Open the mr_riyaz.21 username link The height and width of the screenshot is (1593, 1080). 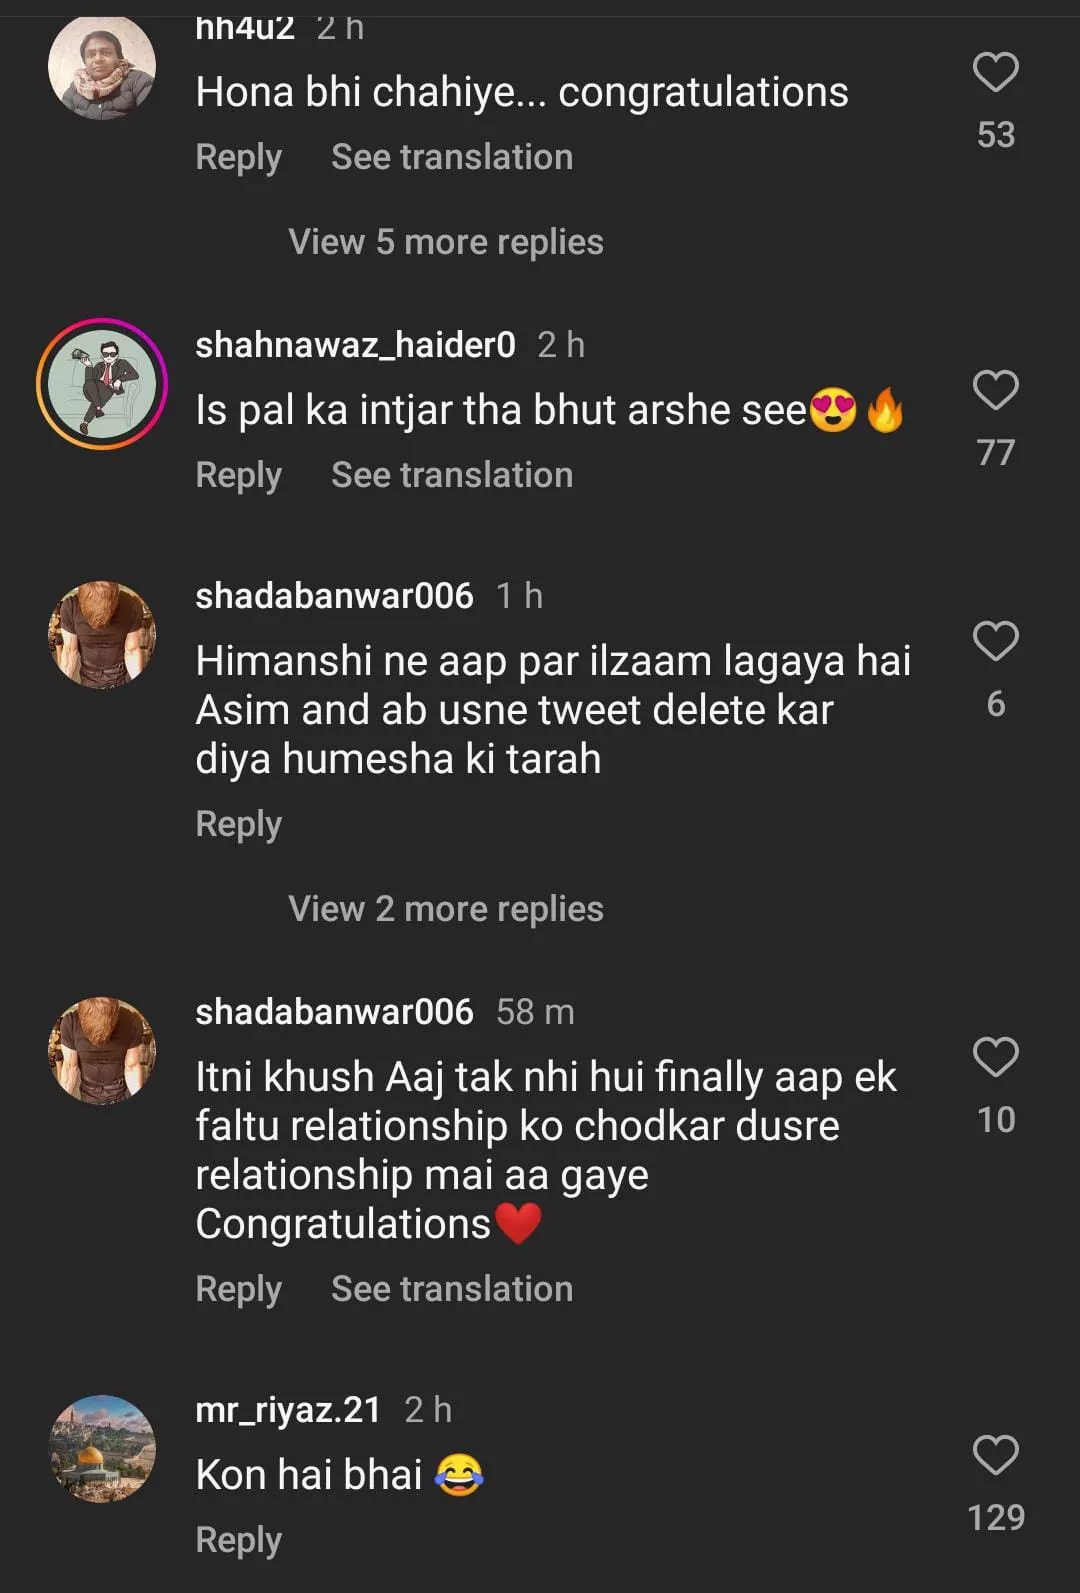tap(288, 1410)
